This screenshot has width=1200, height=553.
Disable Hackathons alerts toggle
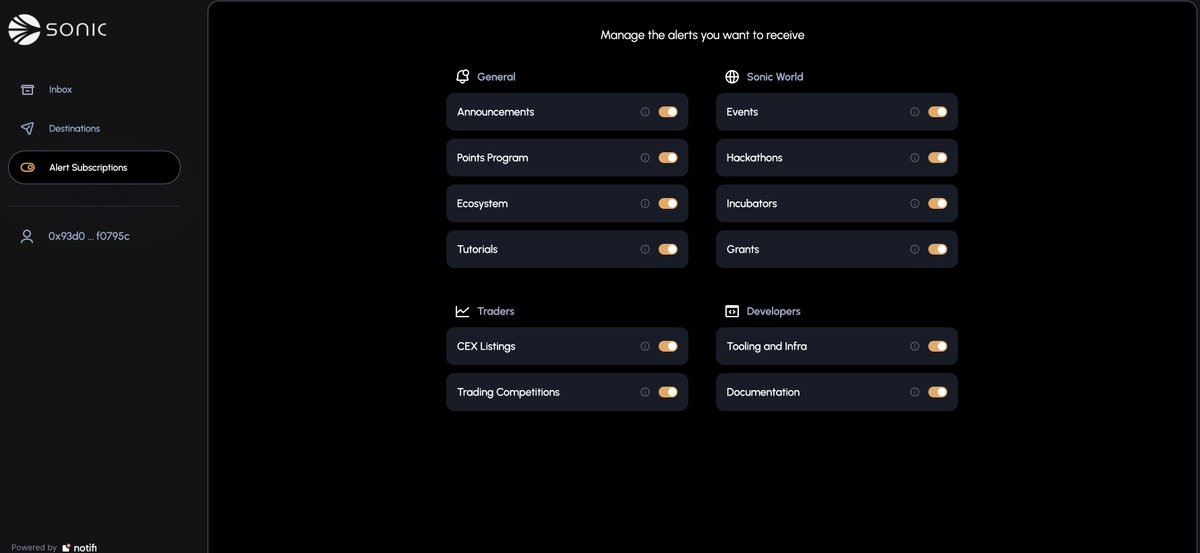937,158
